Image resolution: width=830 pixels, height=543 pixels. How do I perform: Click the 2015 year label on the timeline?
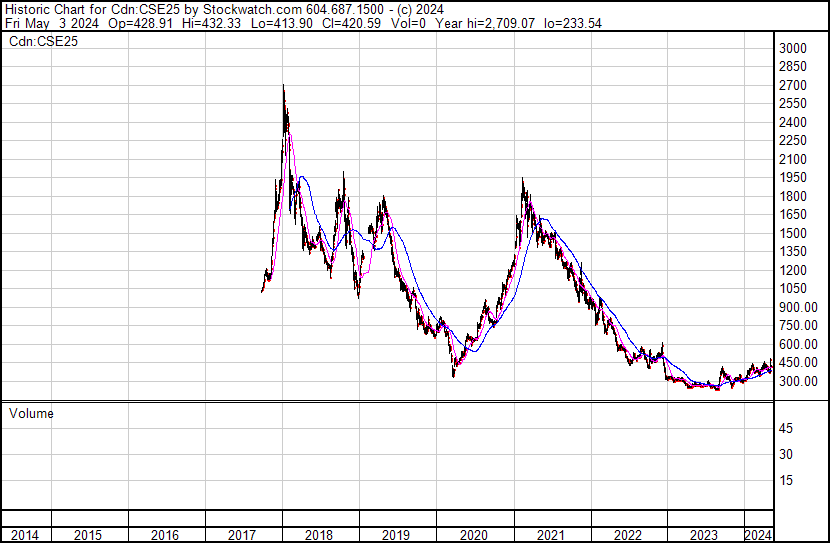[88, 535]
